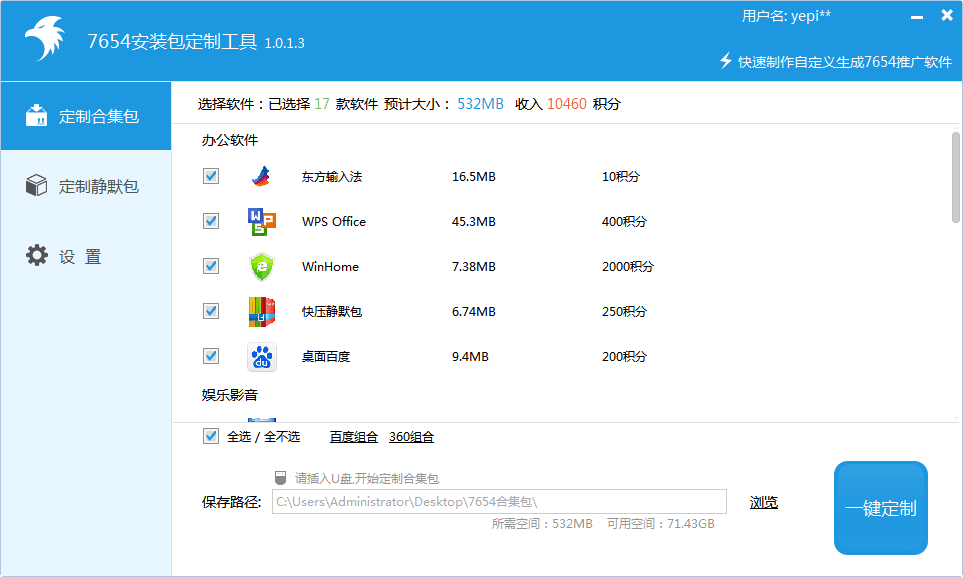Click the 保存路径 input field
The height and width of the screenshot is (577, 963).
pyautogui.click(x=499, y=501)
